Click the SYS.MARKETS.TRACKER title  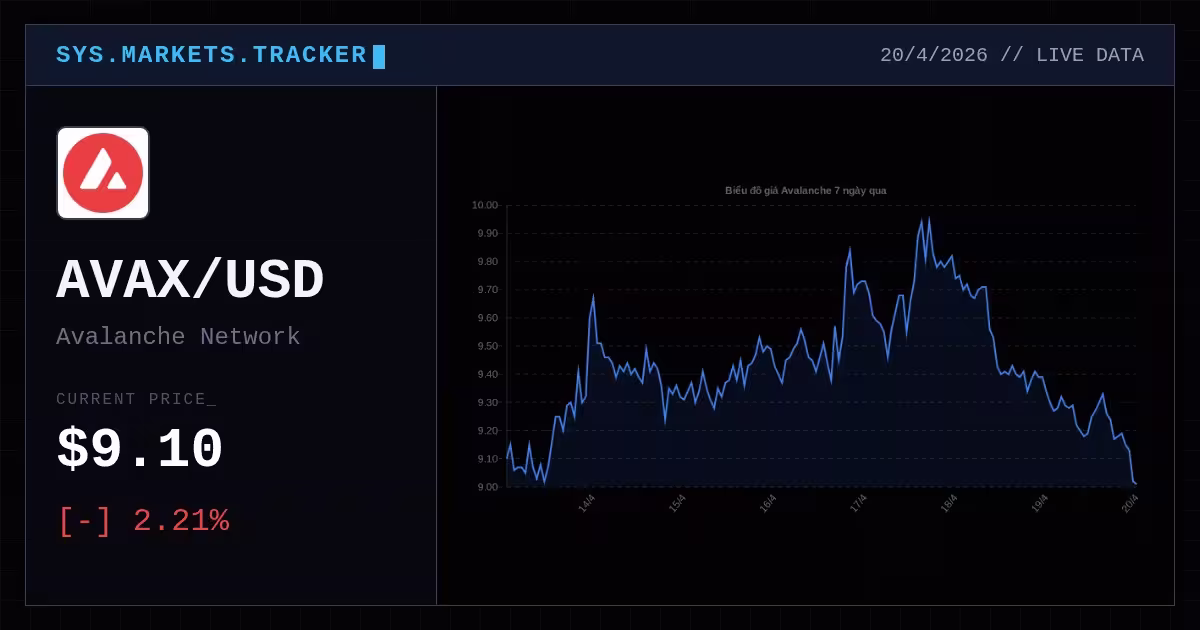coord(211,55)
